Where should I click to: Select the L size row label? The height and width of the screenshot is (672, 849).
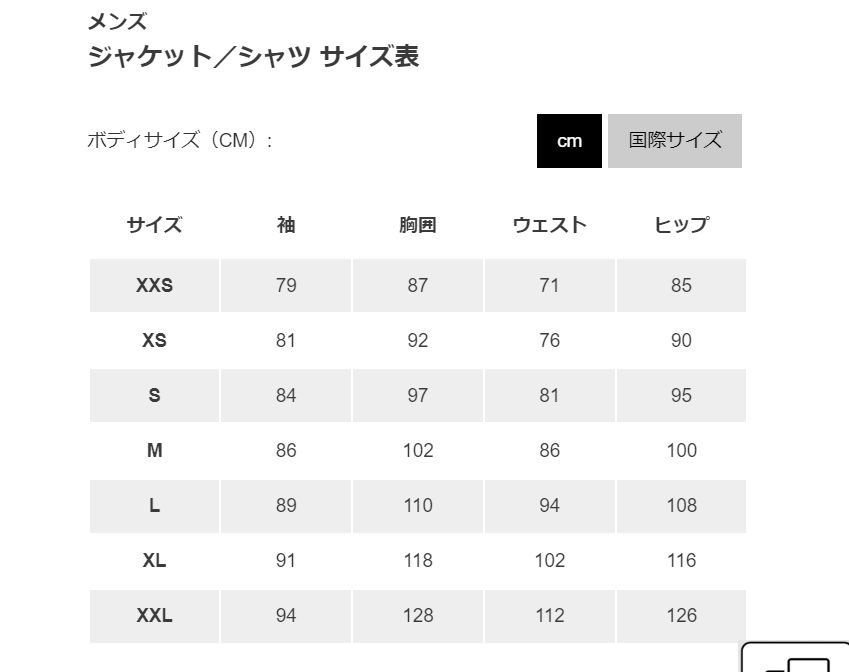tap(154, 506)
